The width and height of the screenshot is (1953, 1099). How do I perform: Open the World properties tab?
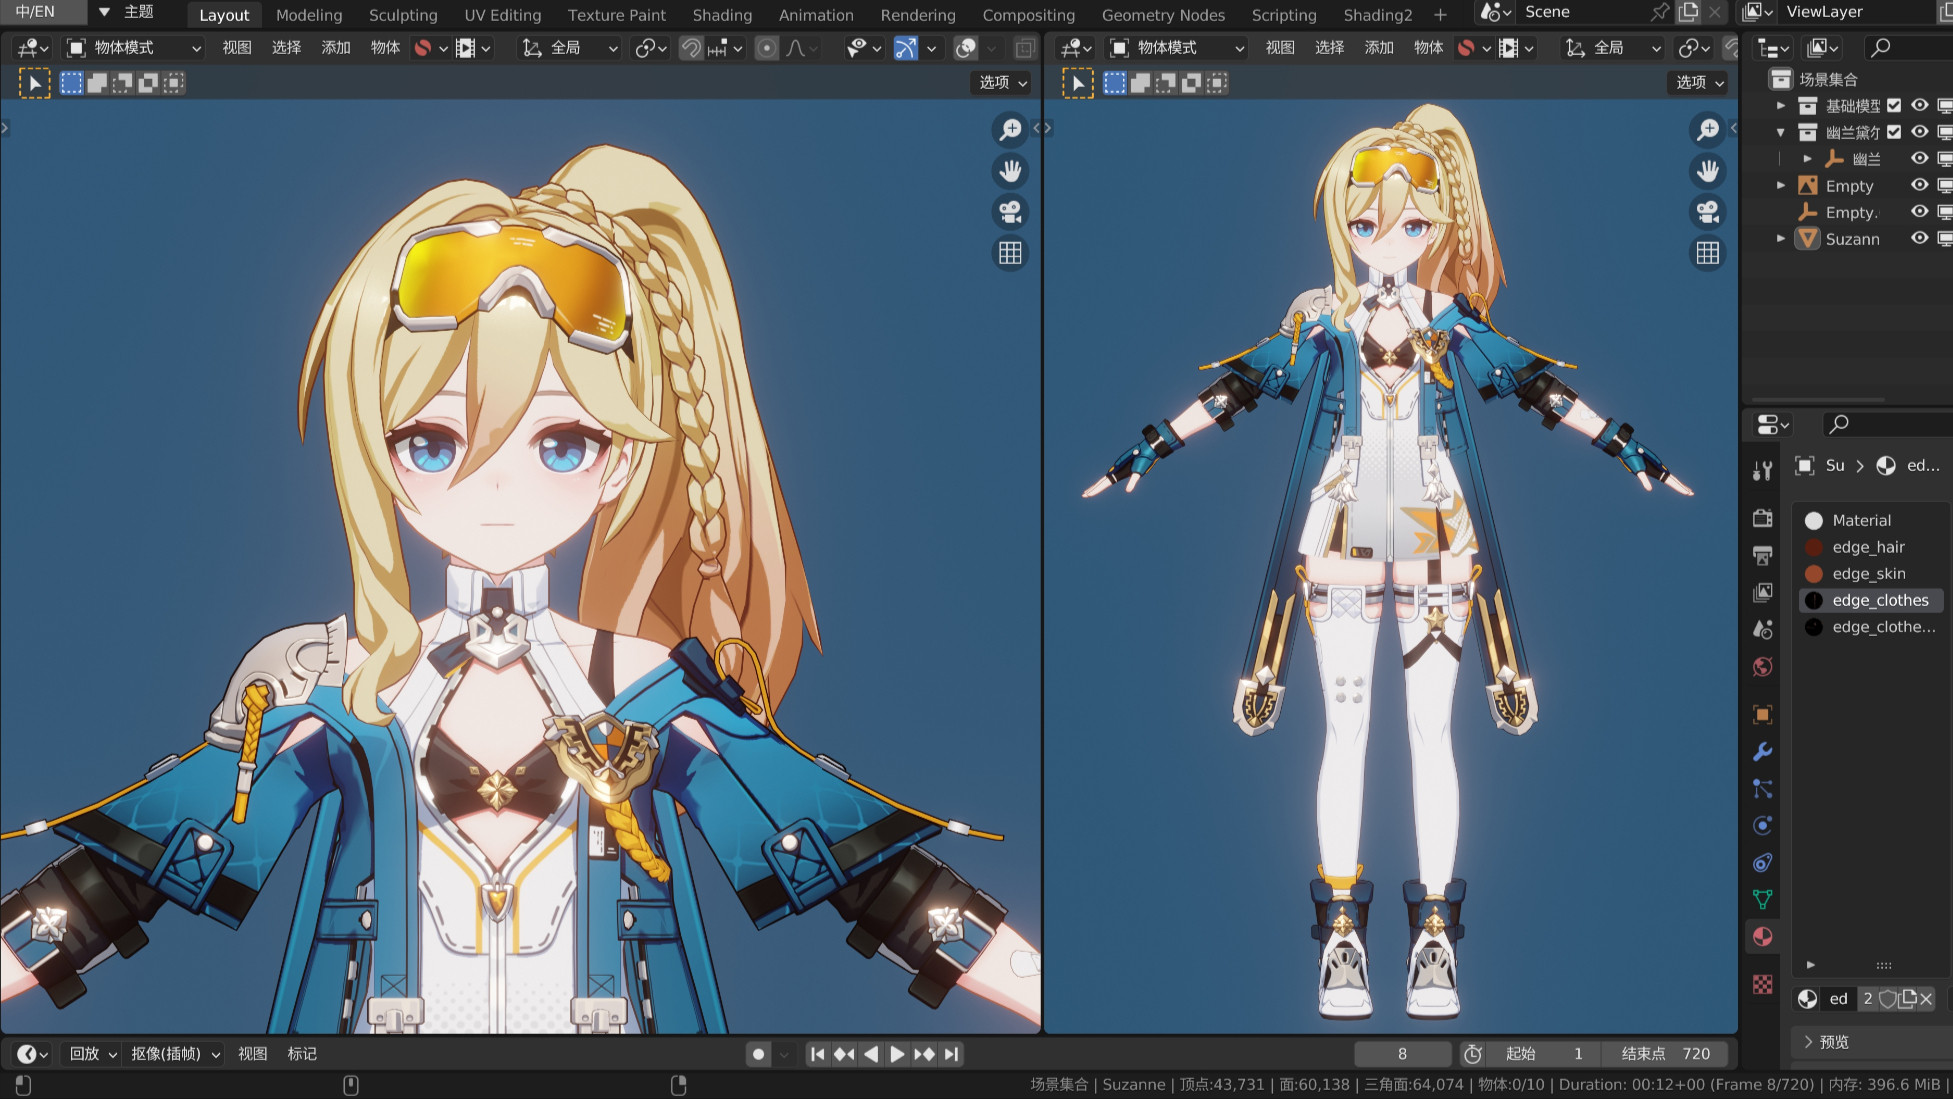[1762, 667]
